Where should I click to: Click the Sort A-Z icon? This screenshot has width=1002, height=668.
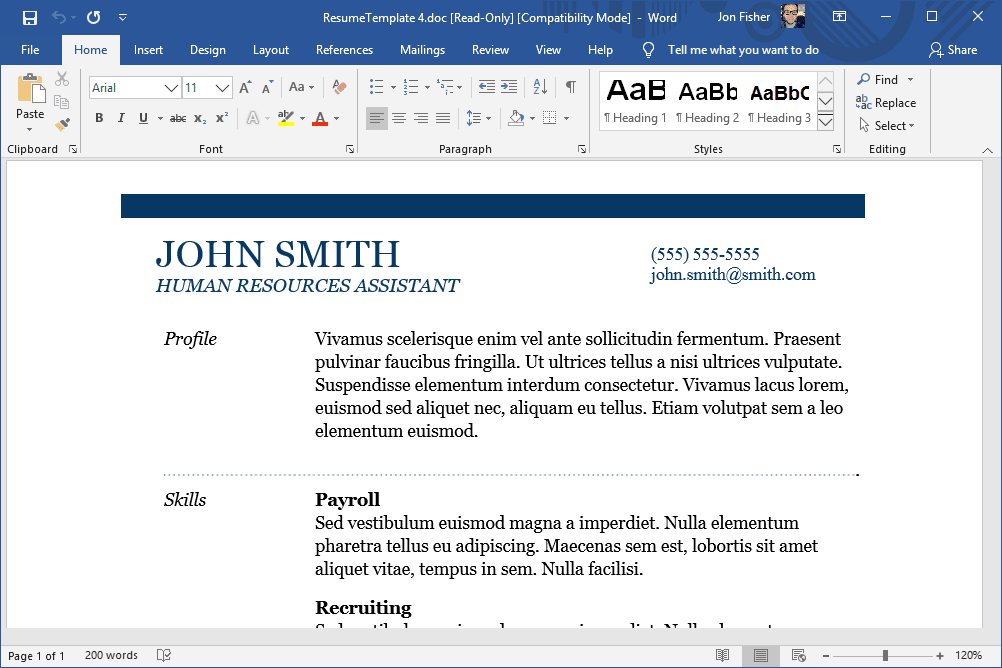[539, 88]
